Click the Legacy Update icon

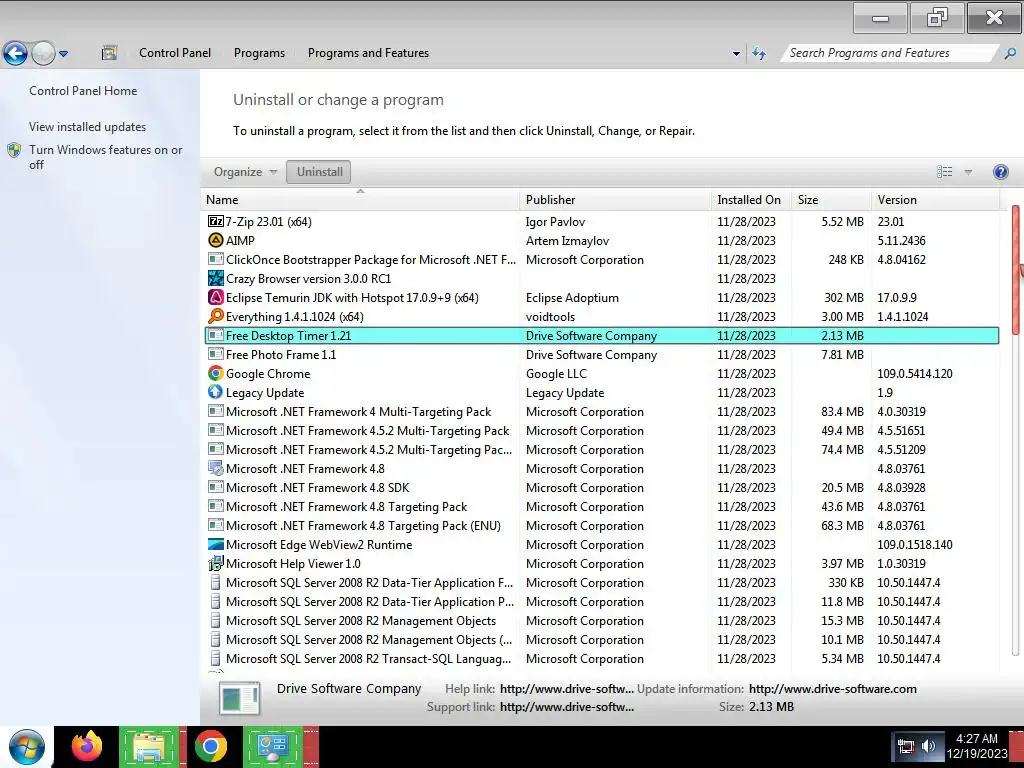[216, 392]
